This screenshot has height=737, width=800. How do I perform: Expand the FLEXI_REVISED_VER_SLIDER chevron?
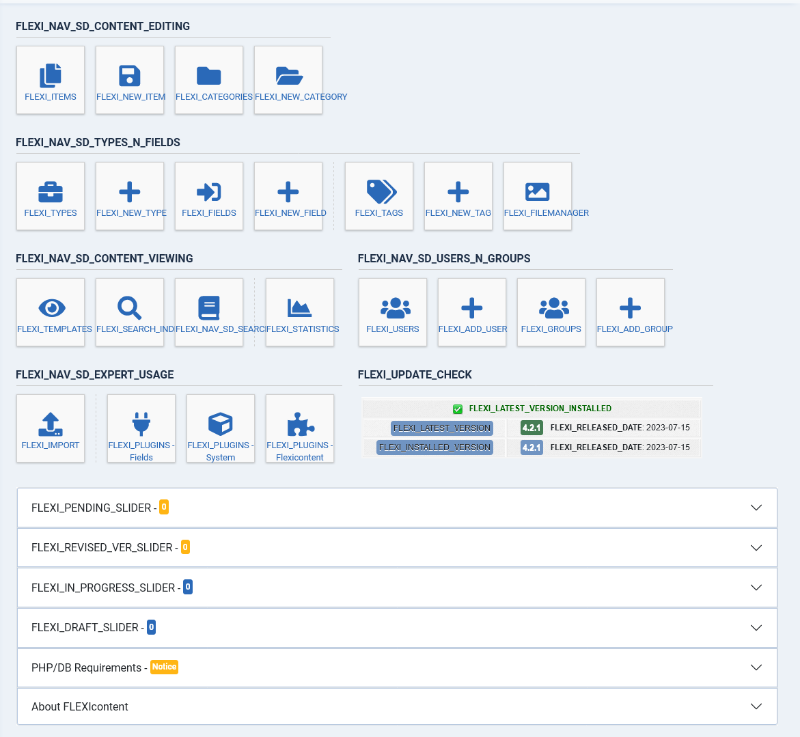(x=756, y=547)
